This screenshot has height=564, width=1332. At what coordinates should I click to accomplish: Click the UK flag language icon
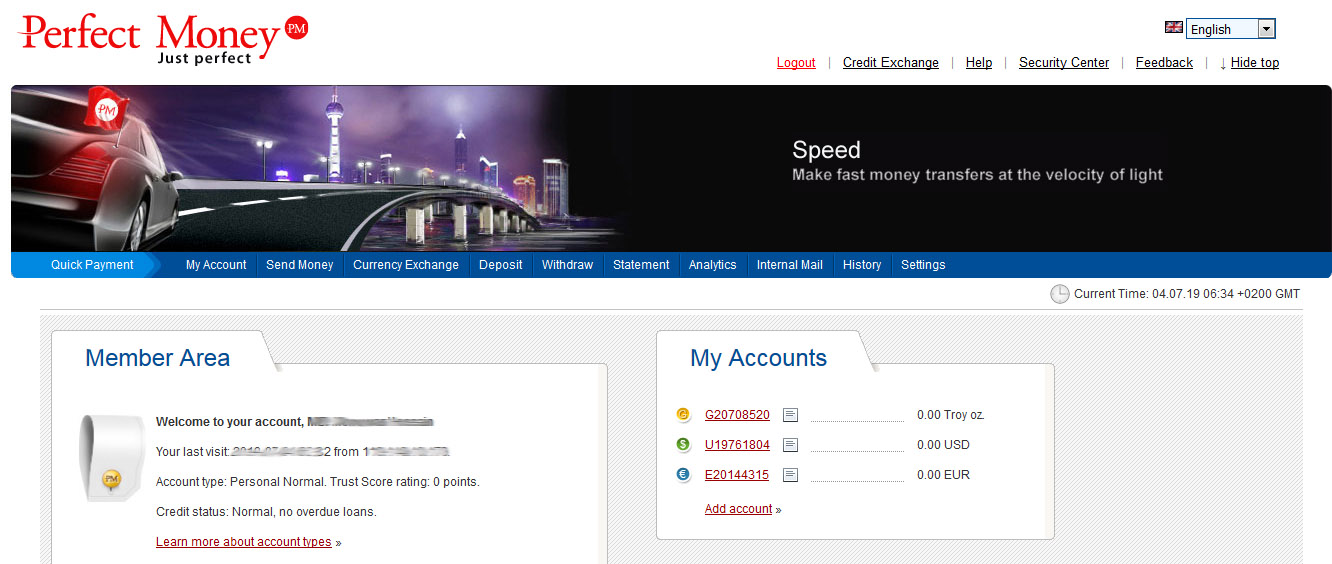1174,28
